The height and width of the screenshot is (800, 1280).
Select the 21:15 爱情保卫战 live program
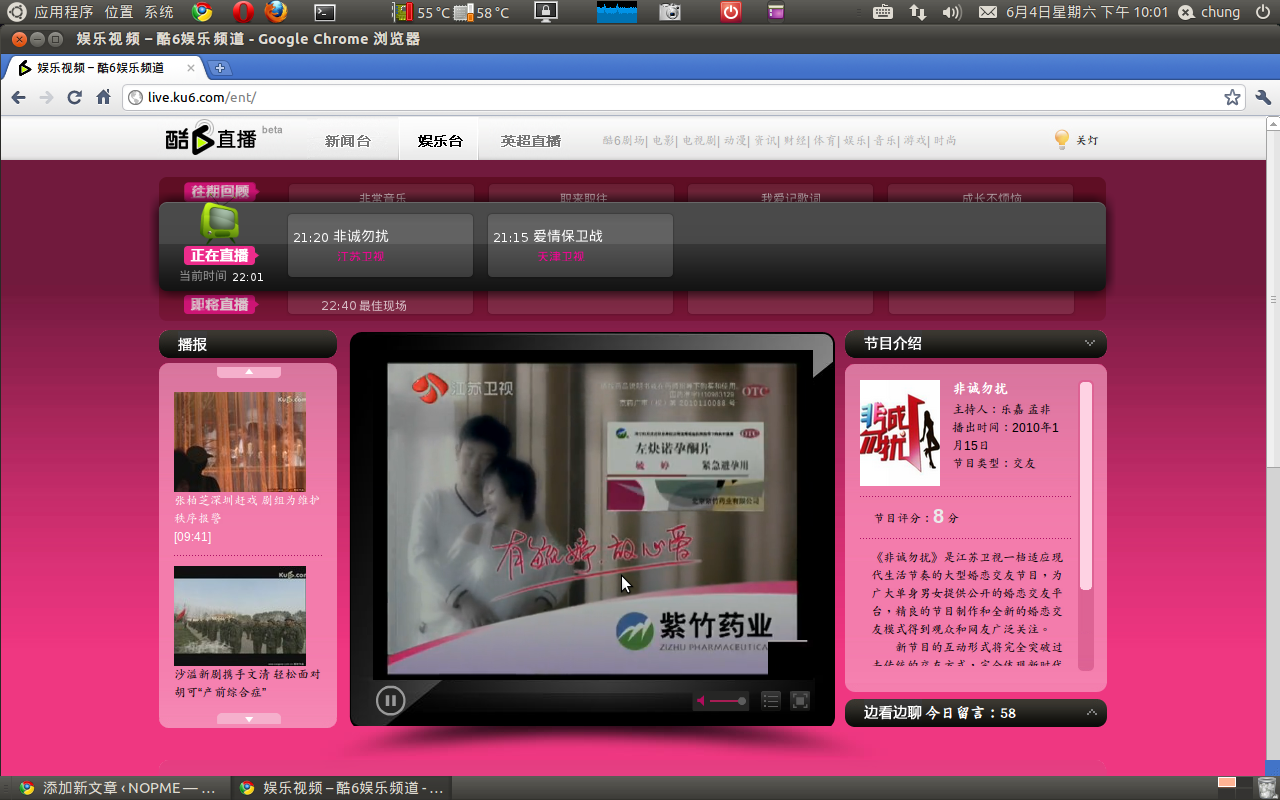click(580, 245)
